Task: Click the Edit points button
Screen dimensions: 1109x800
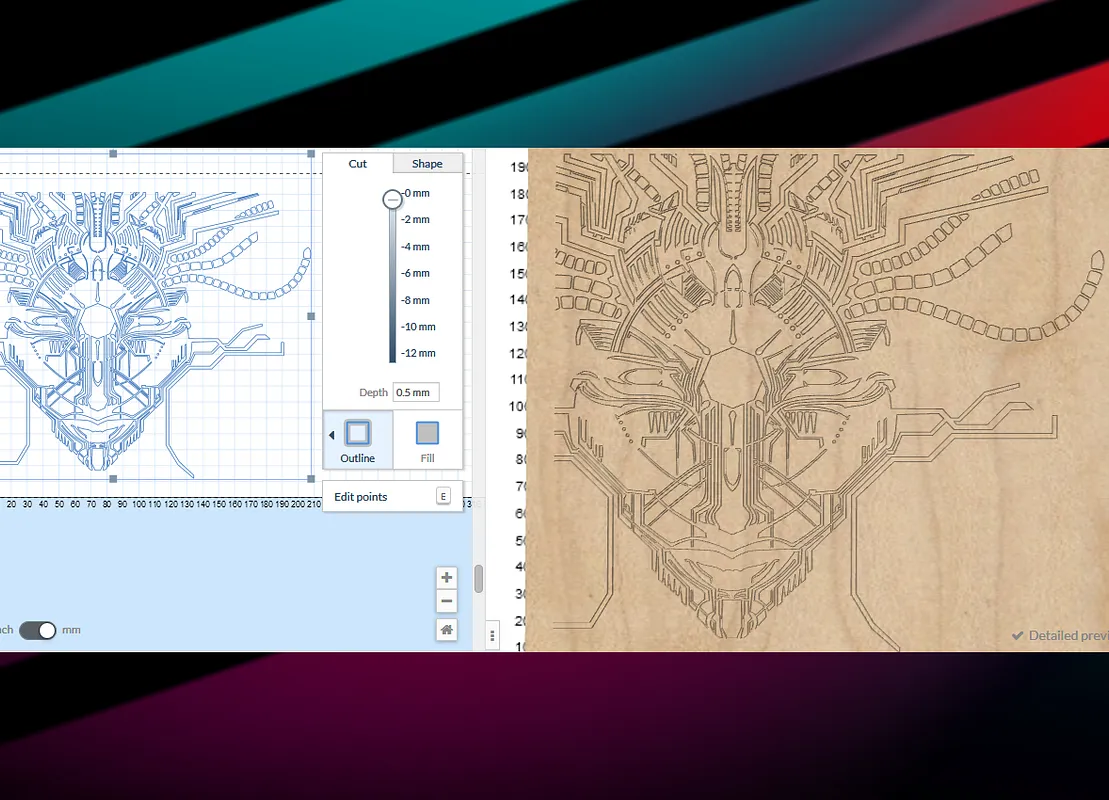Action: (361, 497)
